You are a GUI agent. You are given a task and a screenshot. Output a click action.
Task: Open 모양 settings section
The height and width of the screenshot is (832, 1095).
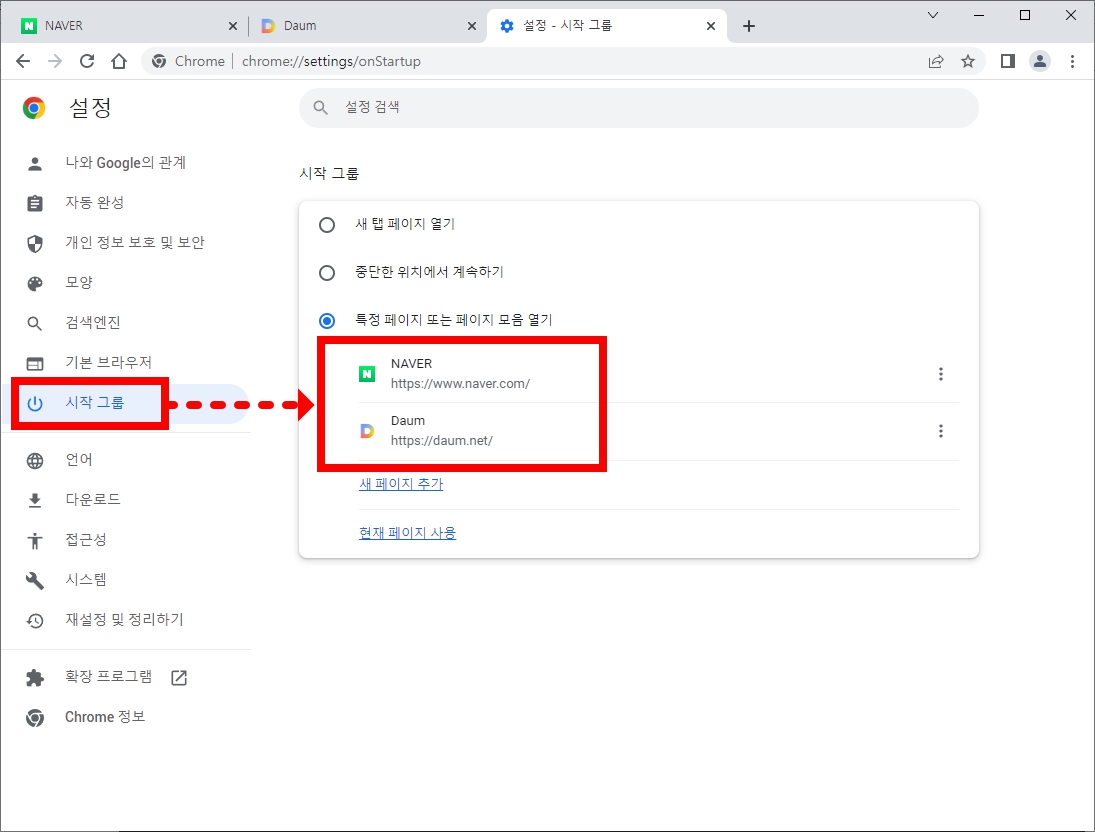click(x=126, y=283)
